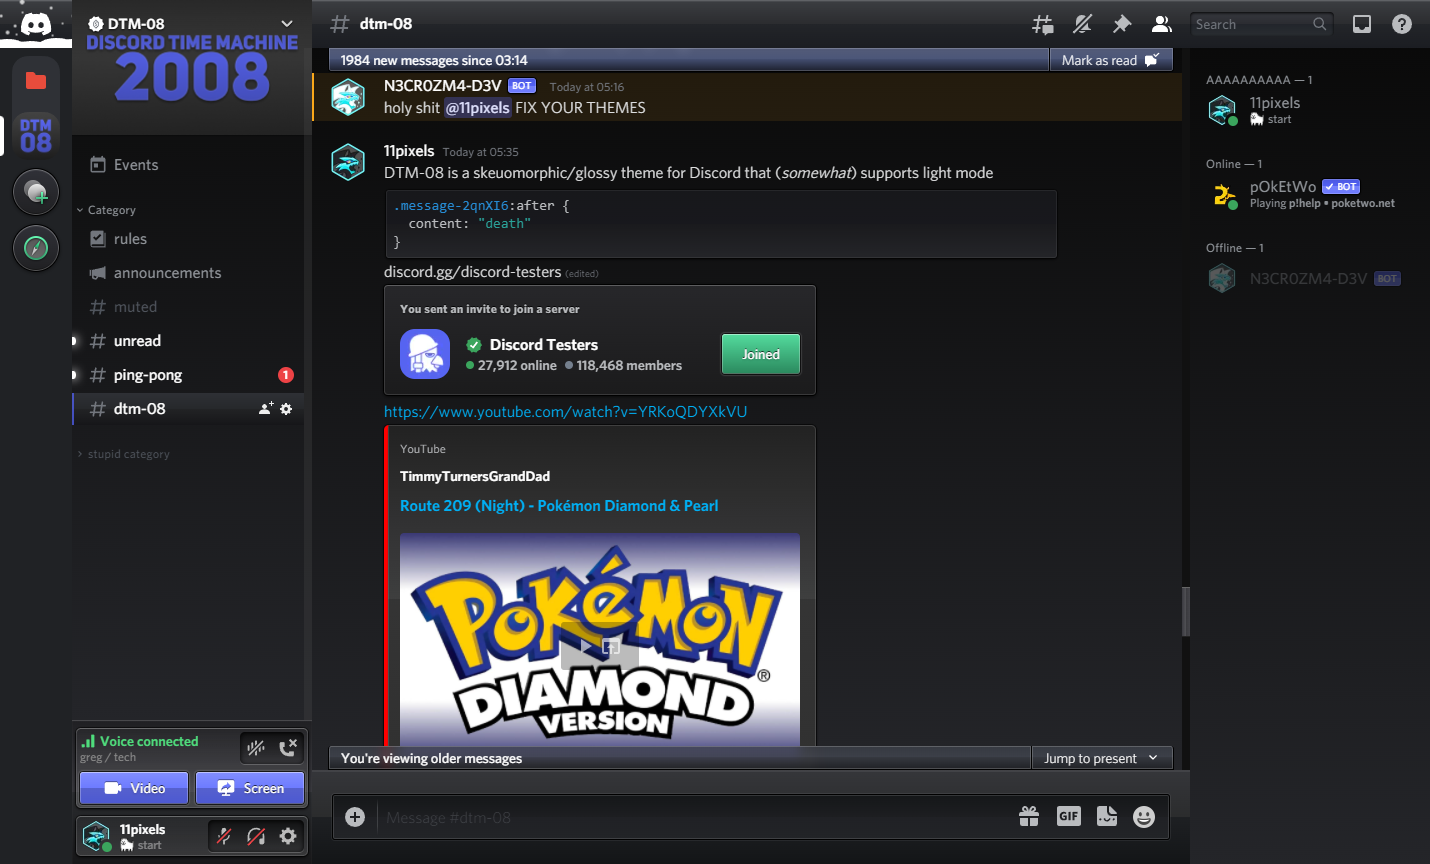Open the GIF picker

1068,817
